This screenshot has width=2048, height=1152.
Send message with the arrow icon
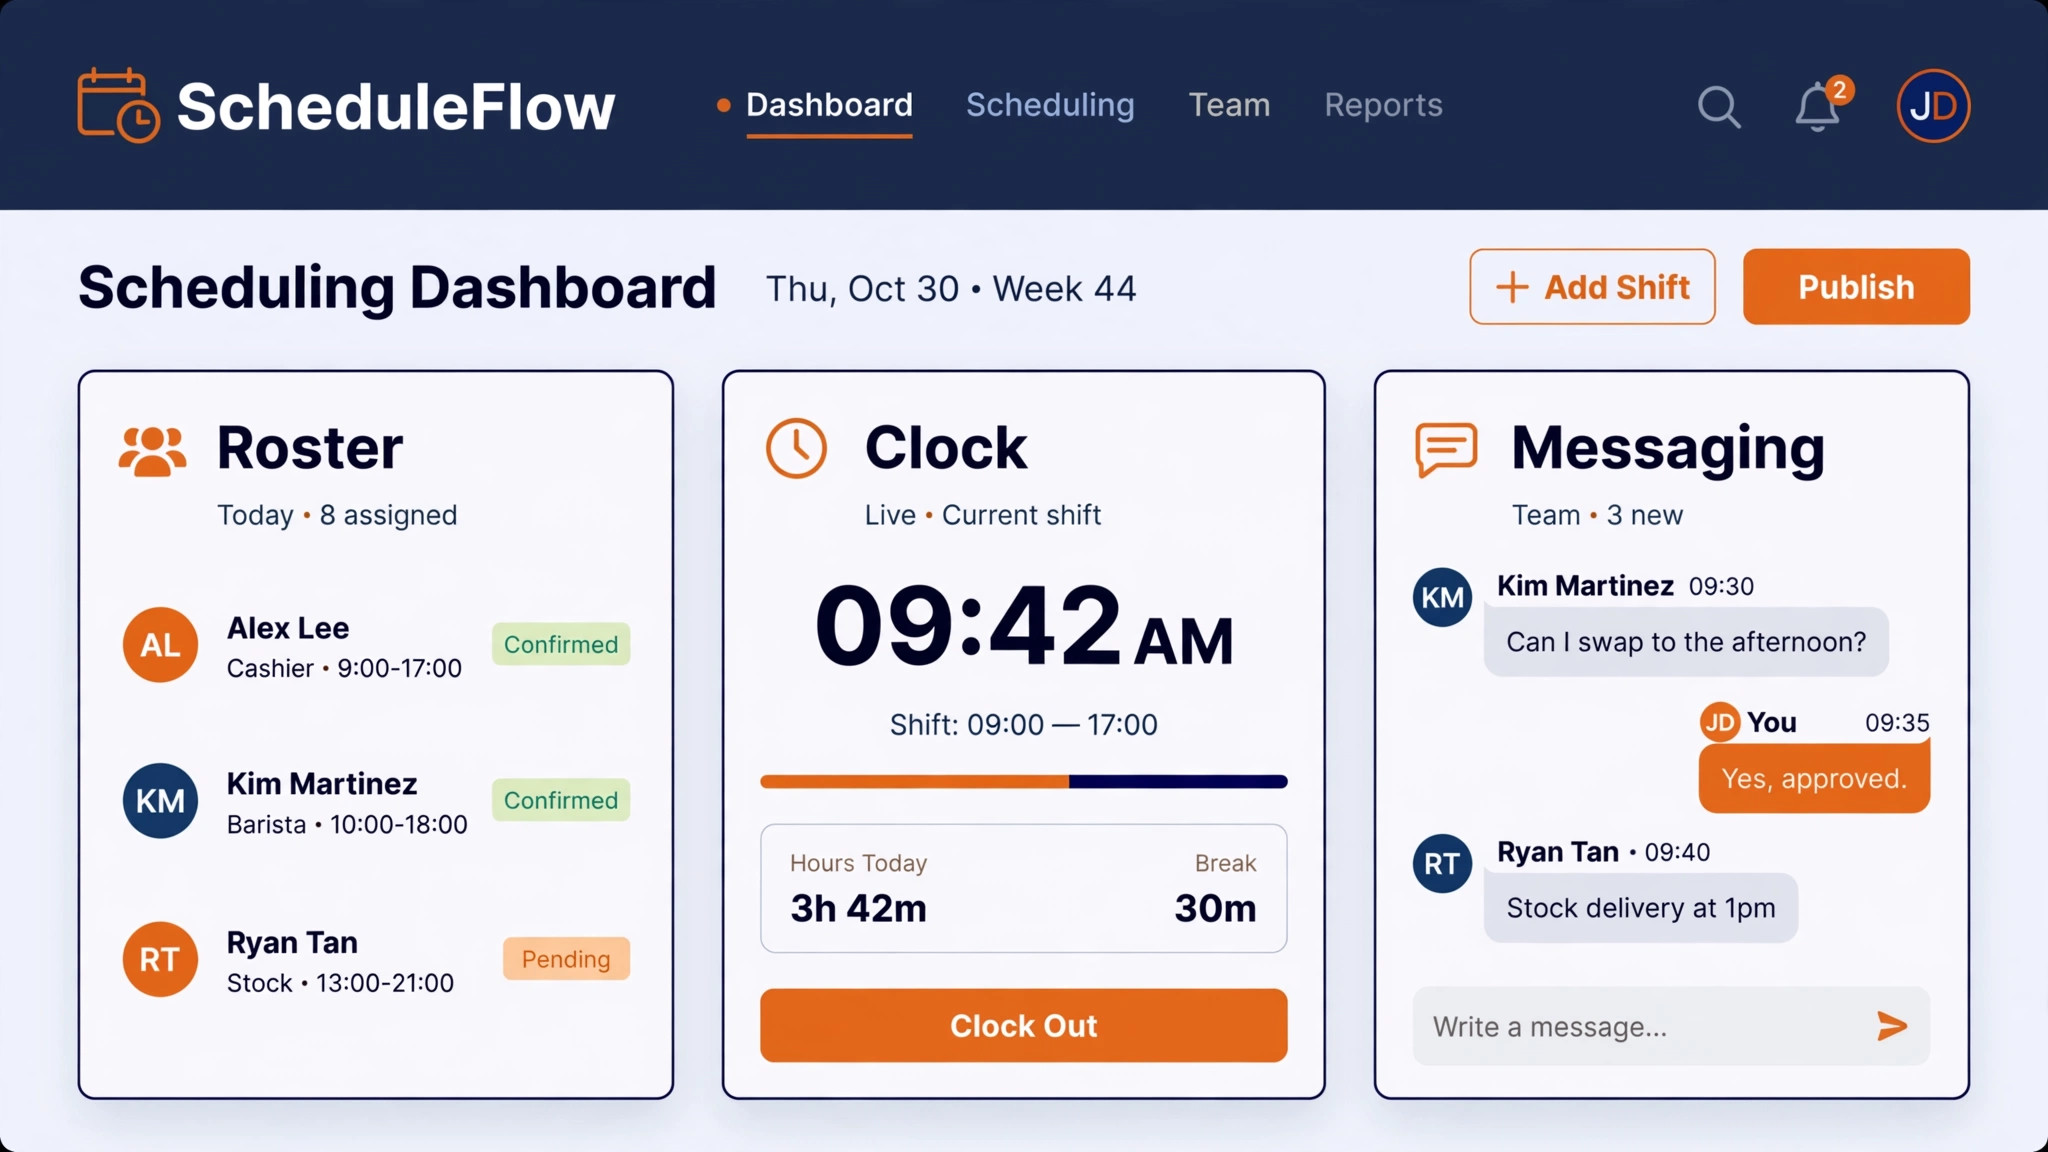tap(1891, 1026)
